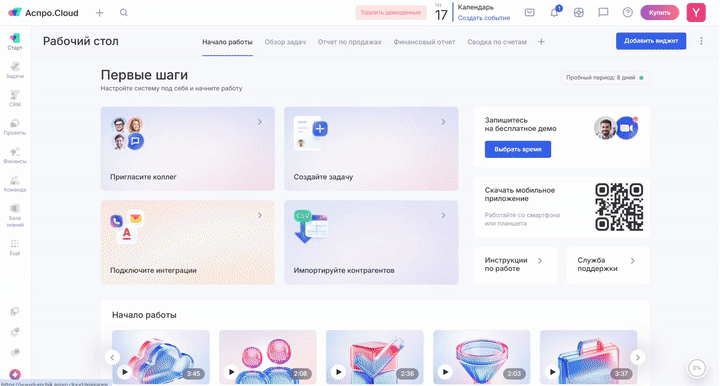
Task: Open the Календарь header link
Action: 476,7
